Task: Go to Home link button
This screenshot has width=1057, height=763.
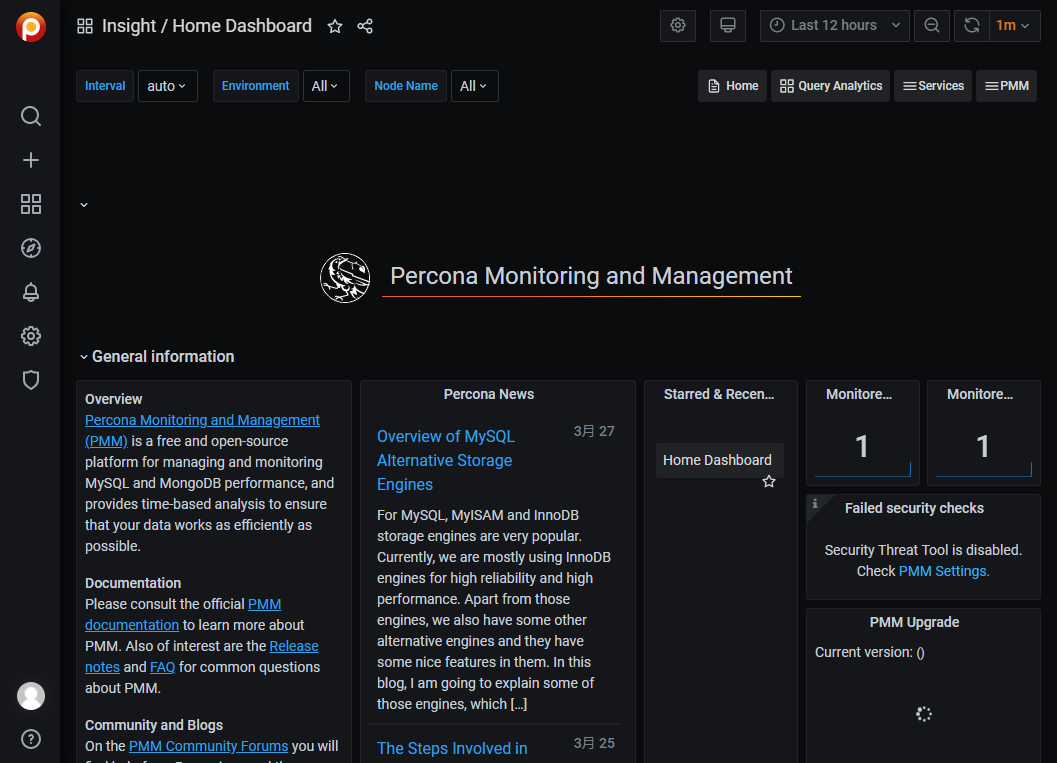Action: (x=733, y=86)
